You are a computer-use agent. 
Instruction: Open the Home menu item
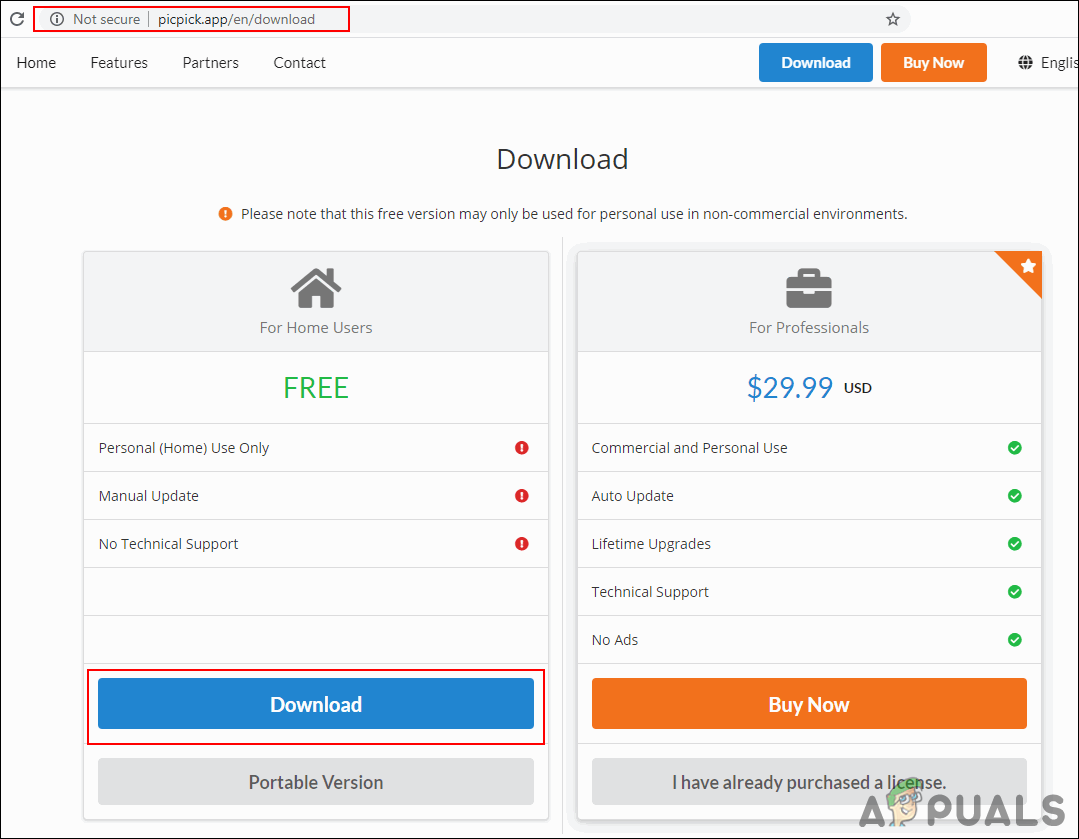point(36,63)
